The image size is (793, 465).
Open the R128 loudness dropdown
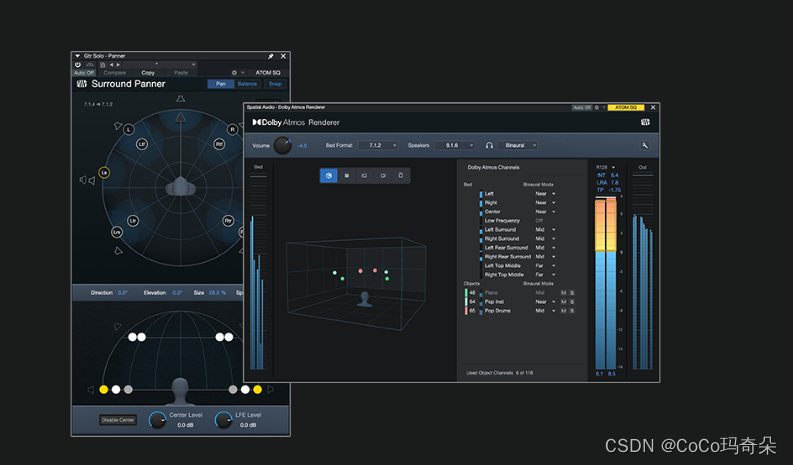click(605, 167)
